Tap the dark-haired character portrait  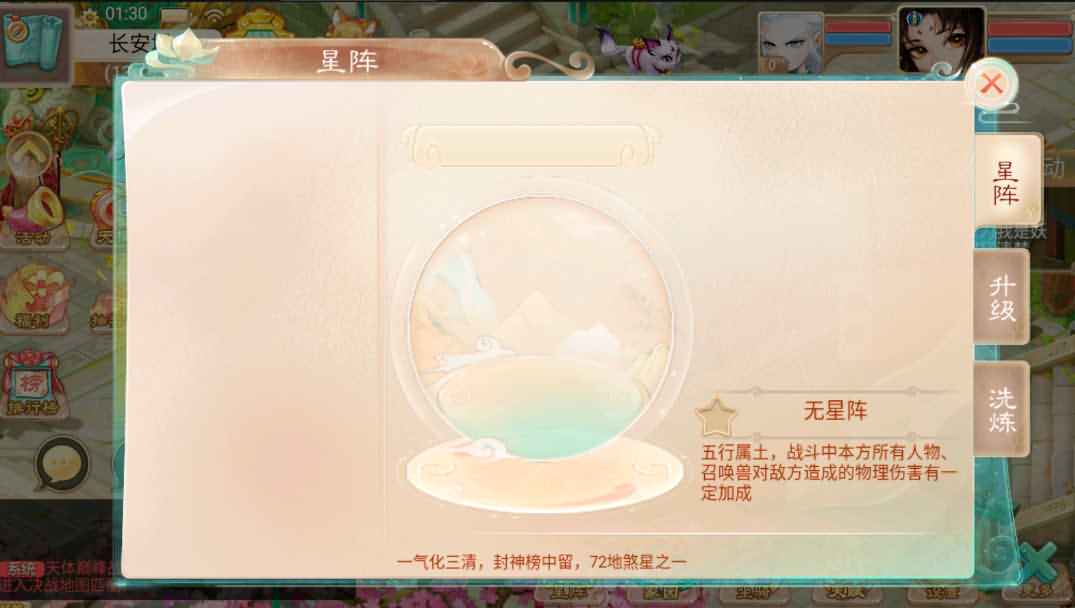point(941,41)
